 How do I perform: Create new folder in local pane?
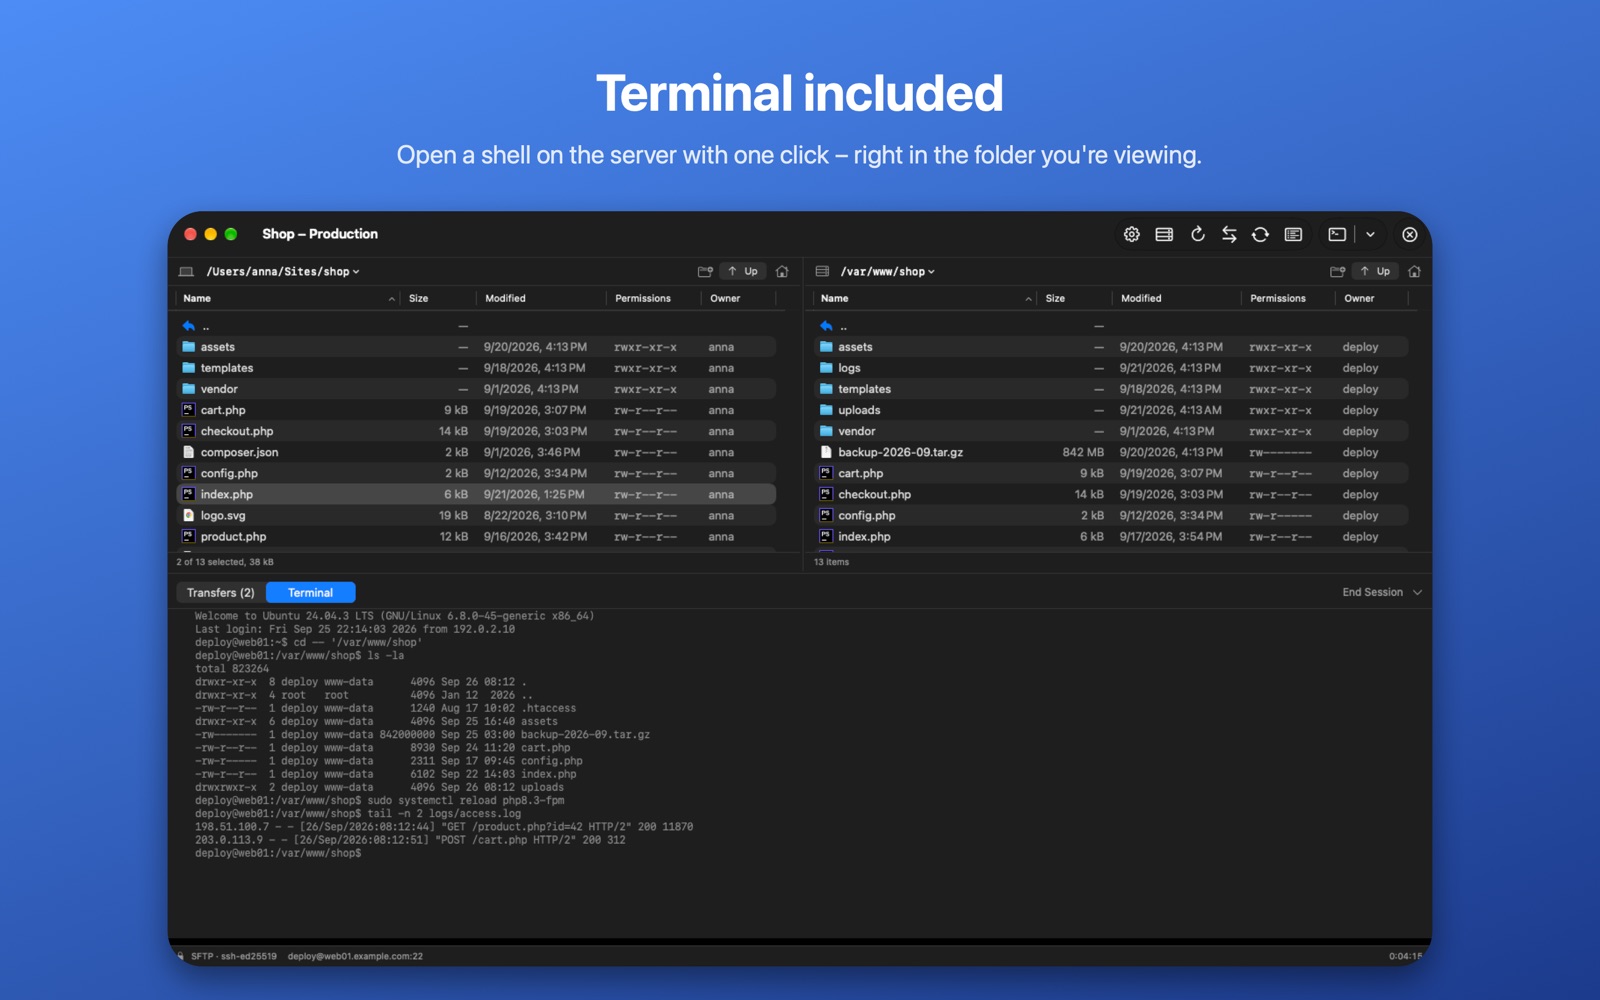[x=705, y=271]
